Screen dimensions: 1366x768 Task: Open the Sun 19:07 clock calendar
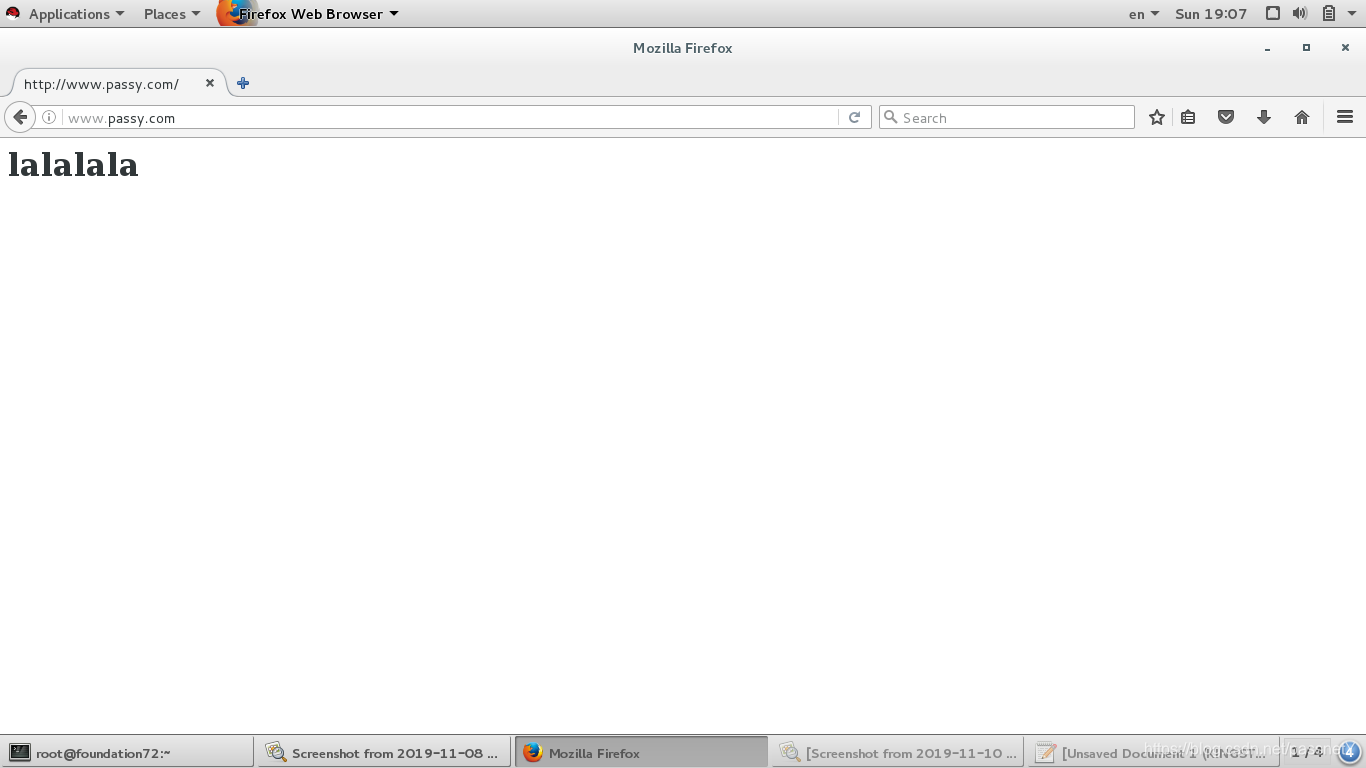pos(1211,14)
